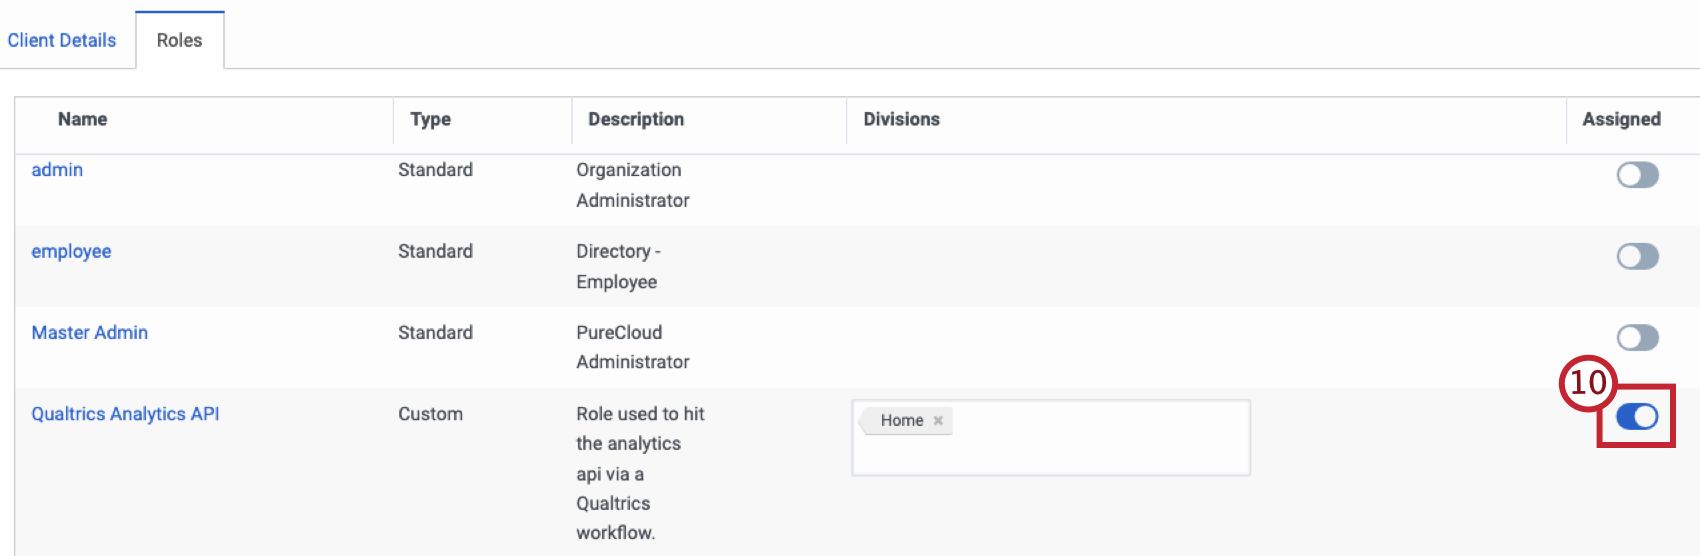Toggle the employee role assignment
This screenshot has height=556, width=1700.
(1637, 256)
